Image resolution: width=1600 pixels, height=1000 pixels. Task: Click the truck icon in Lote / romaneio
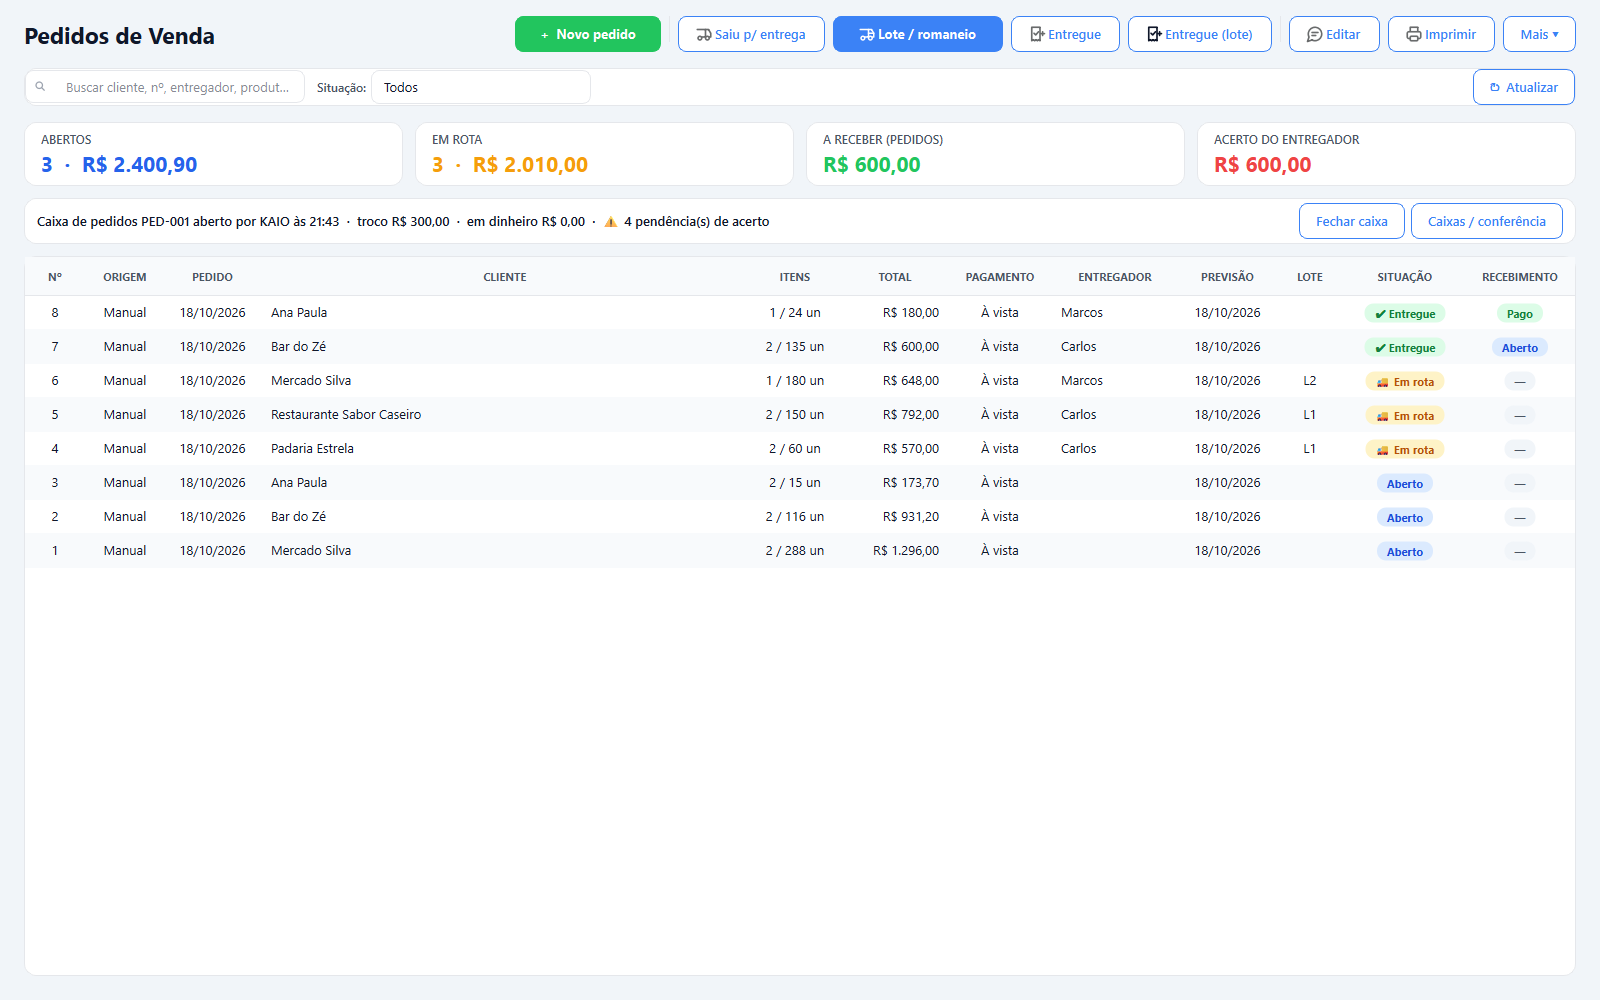867,34
